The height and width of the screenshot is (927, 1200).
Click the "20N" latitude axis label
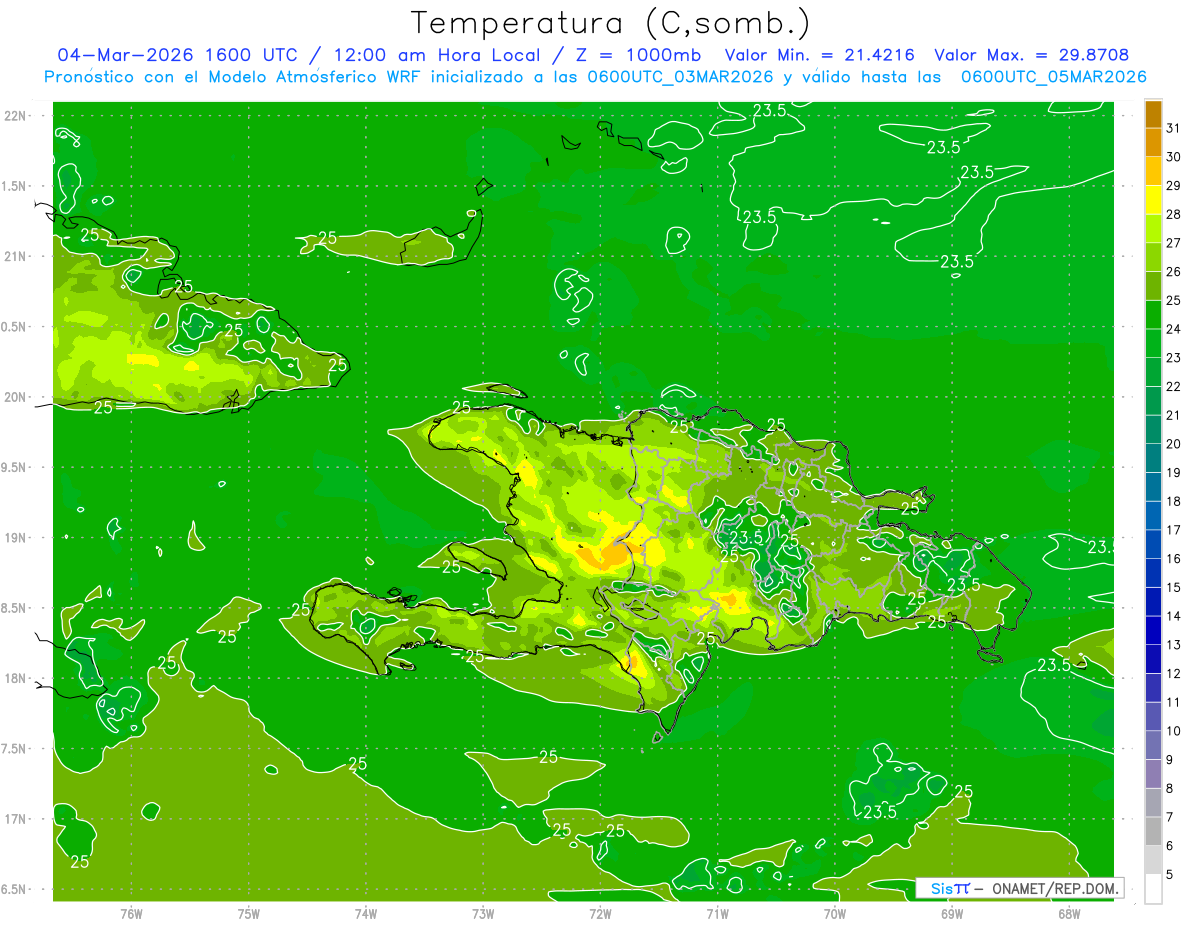15,397
